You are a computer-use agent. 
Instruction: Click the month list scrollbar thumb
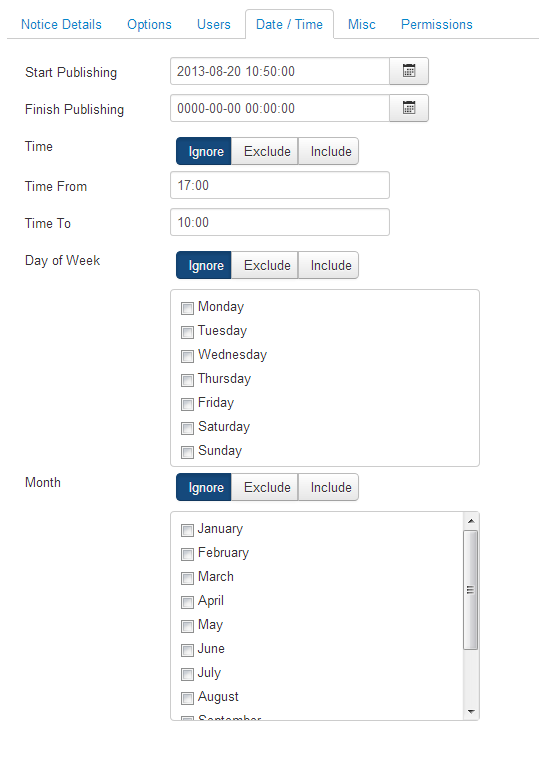tap(470, 590)
